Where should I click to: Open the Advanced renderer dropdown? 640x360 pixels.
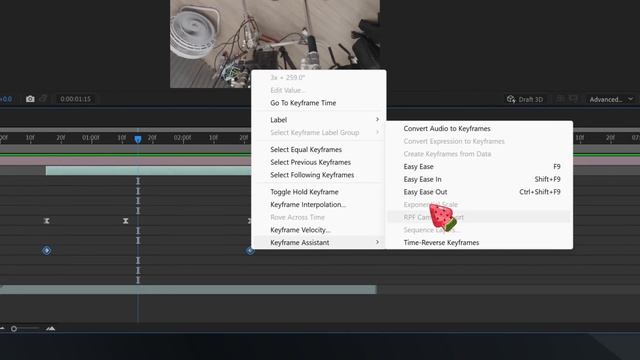[x=611, y=99]
